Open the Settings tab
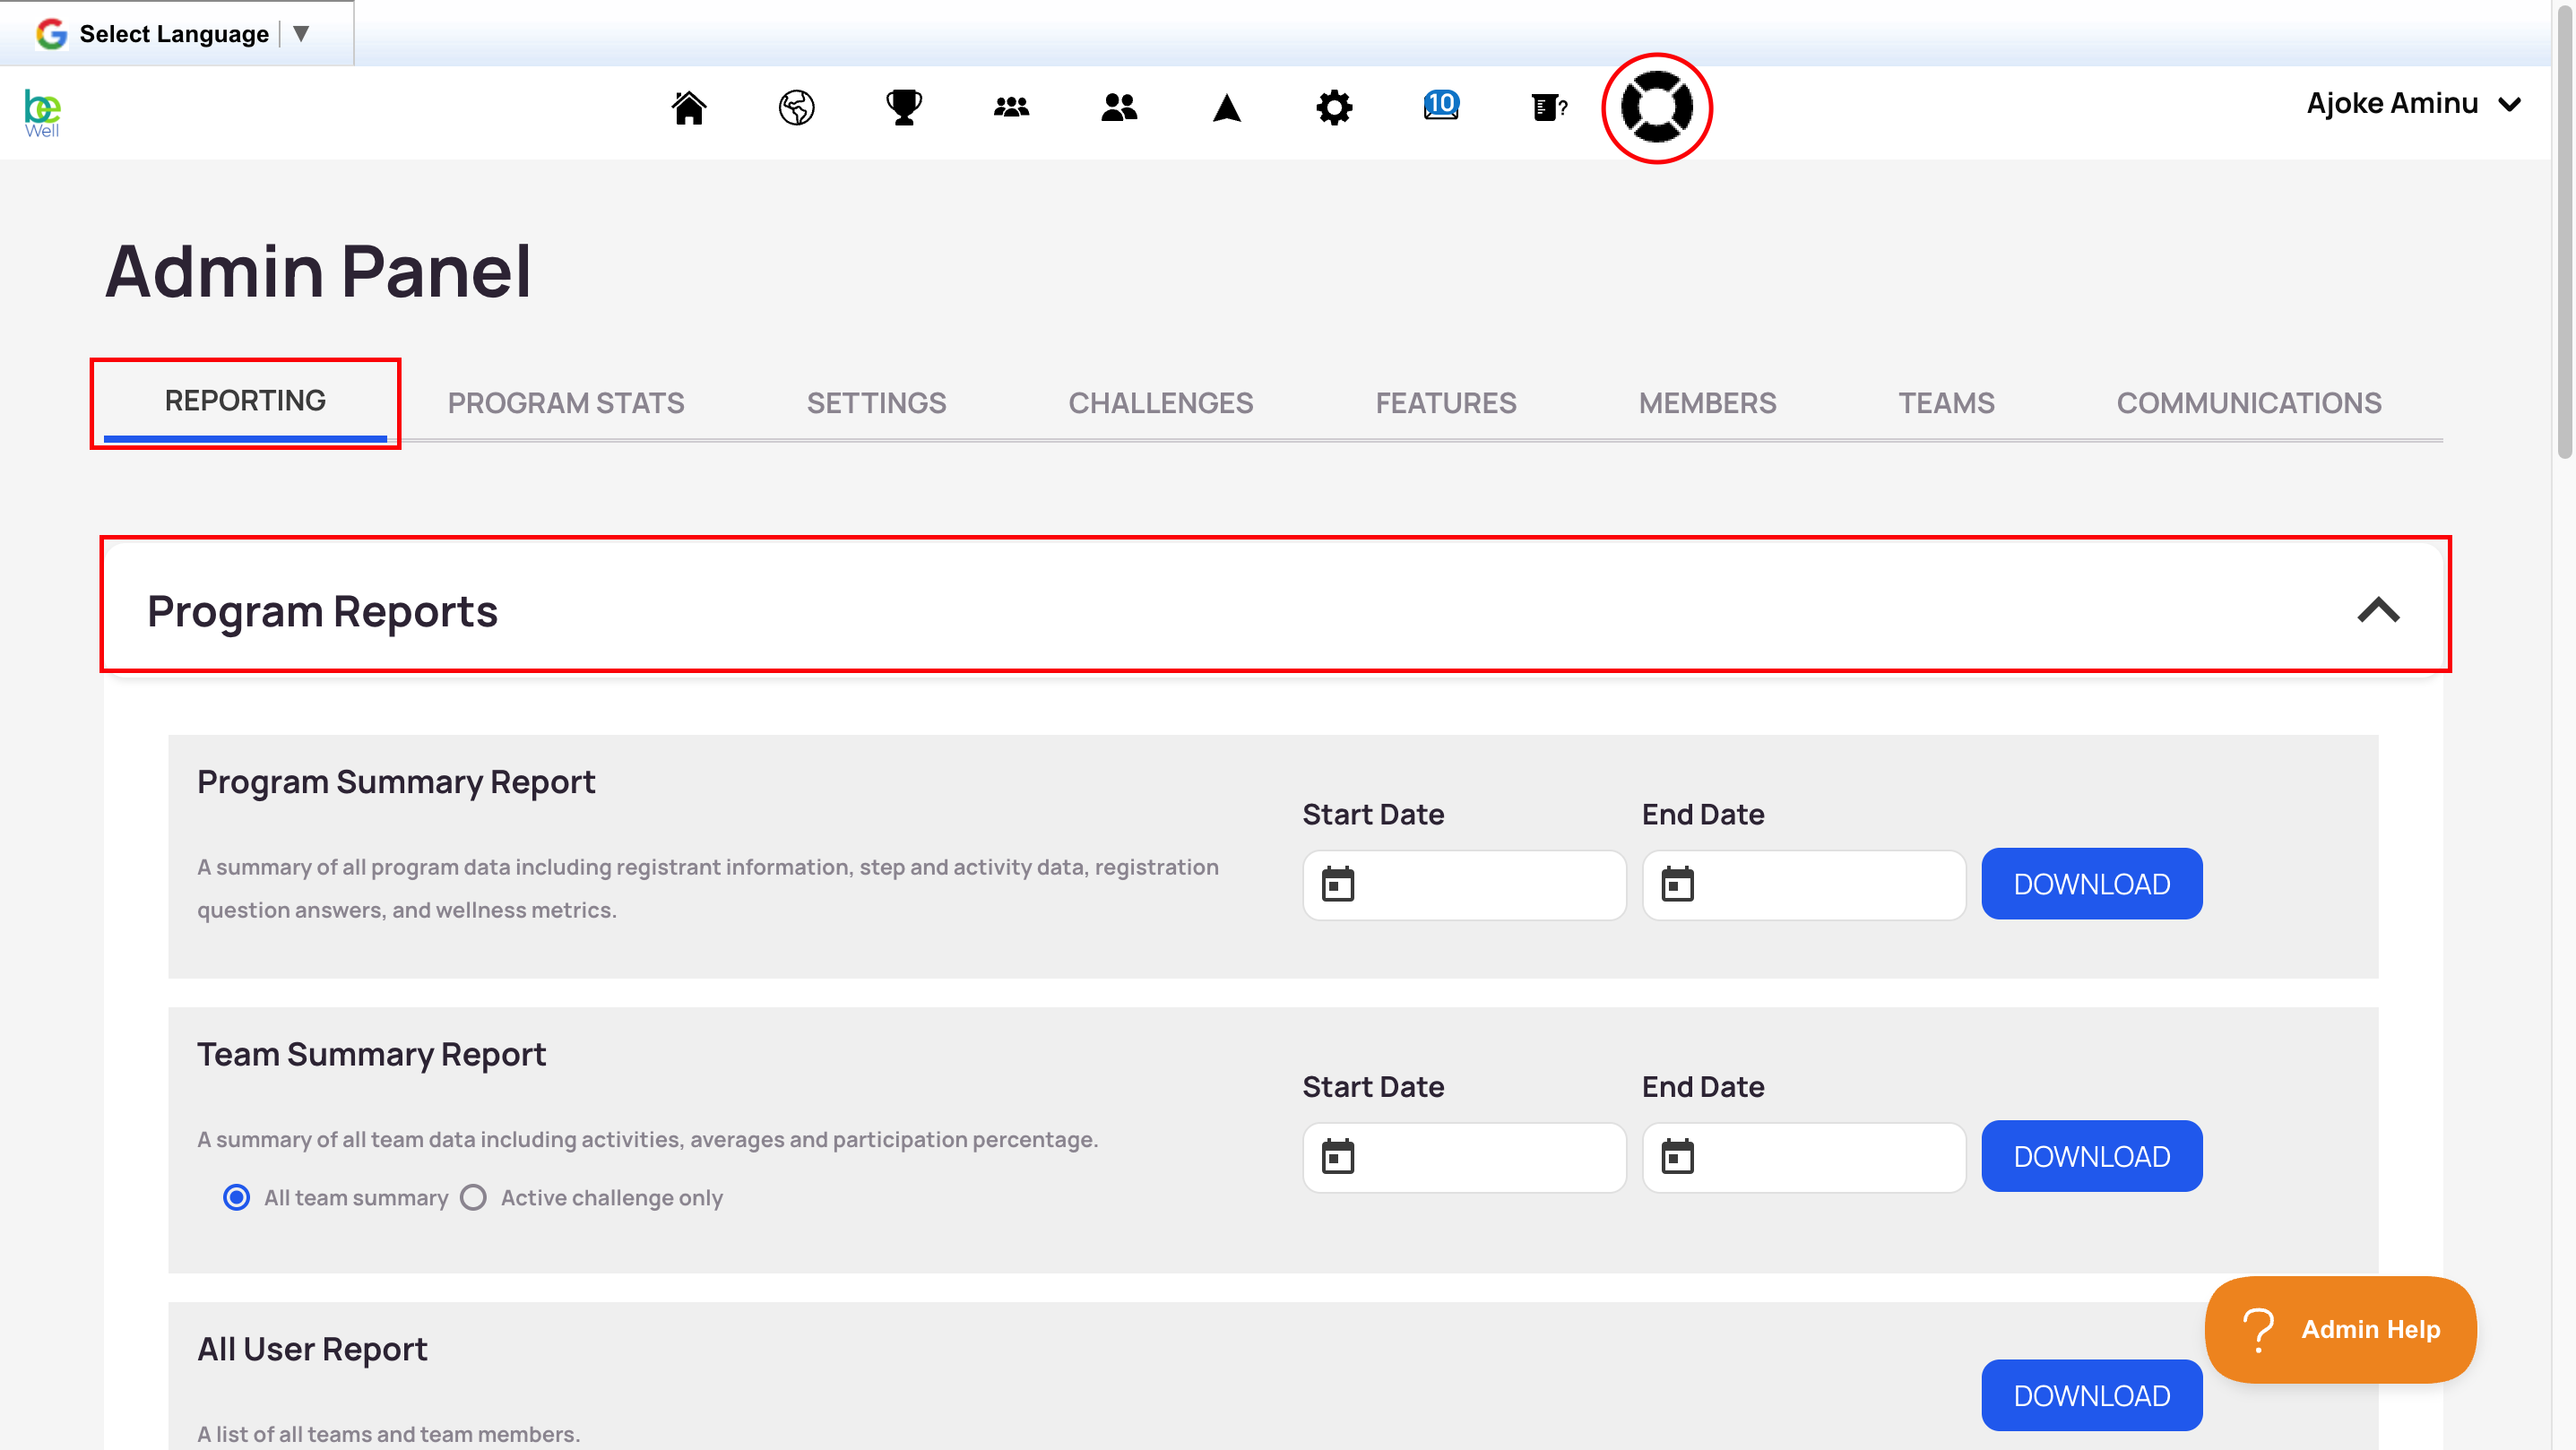The height and width of the screenshot is (1450, 2576). (x=876, y=403)
